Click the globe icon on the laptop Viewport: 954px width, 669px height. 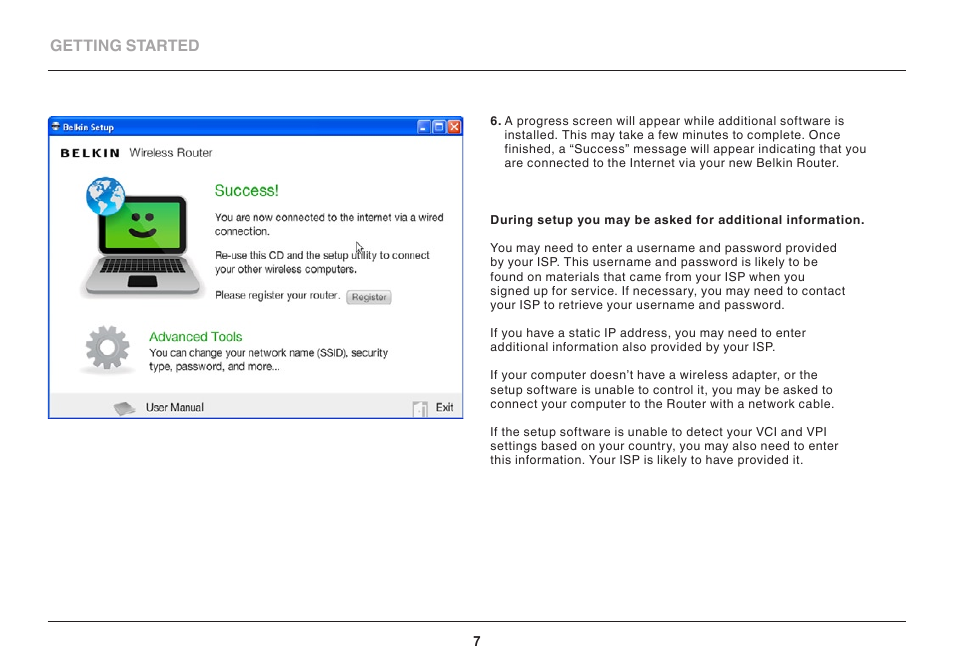[105, 196]
